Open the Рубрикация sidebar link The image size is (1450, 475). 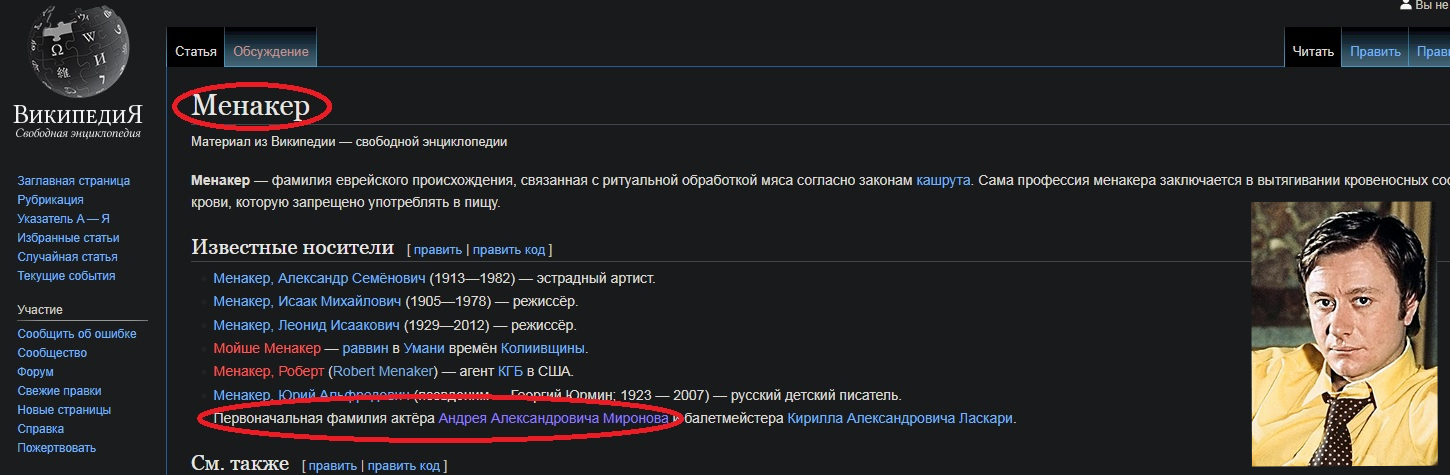click(x=50, y=200)
